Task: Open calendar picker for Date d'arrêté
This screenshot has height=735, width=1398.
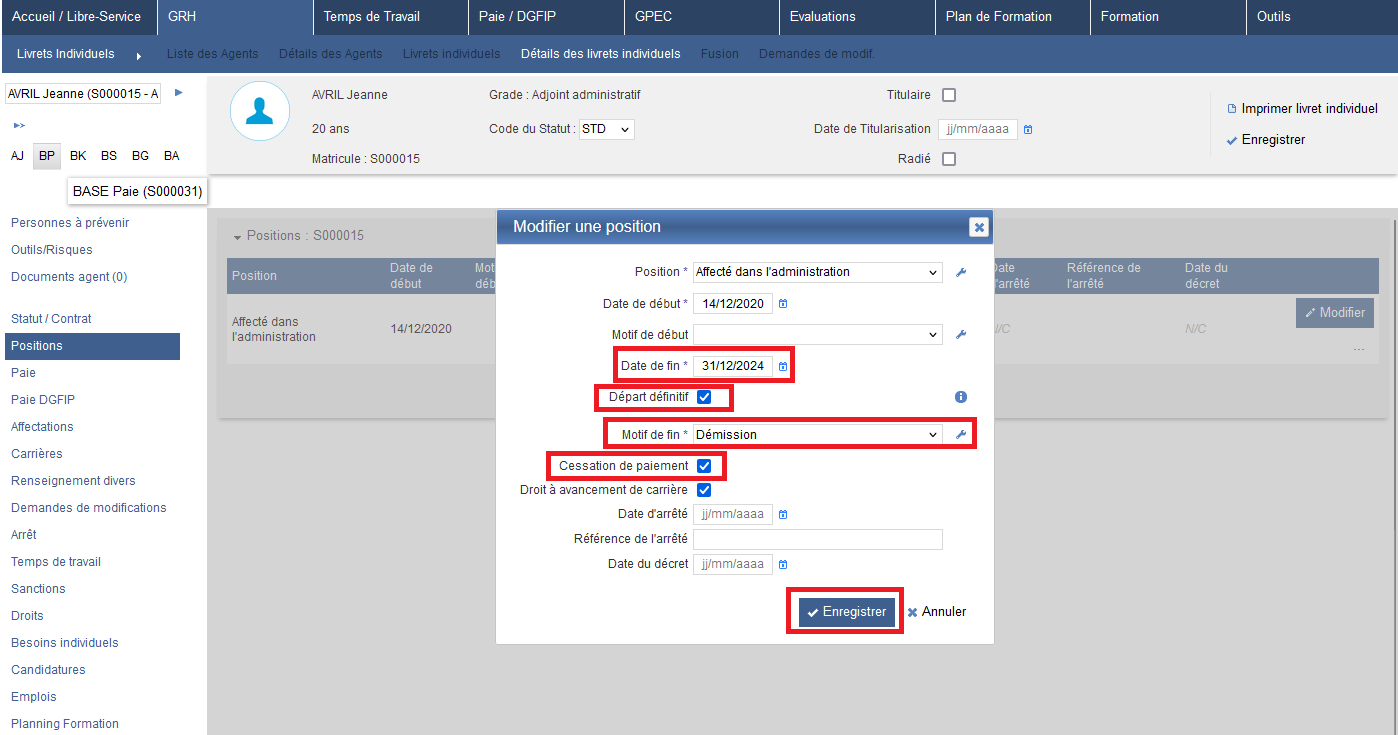Action: (x=783, y=515)
